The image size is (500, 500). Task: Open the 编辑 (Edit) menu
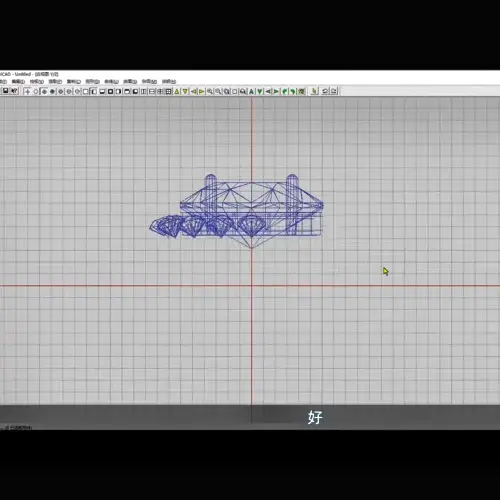(18, 81)
